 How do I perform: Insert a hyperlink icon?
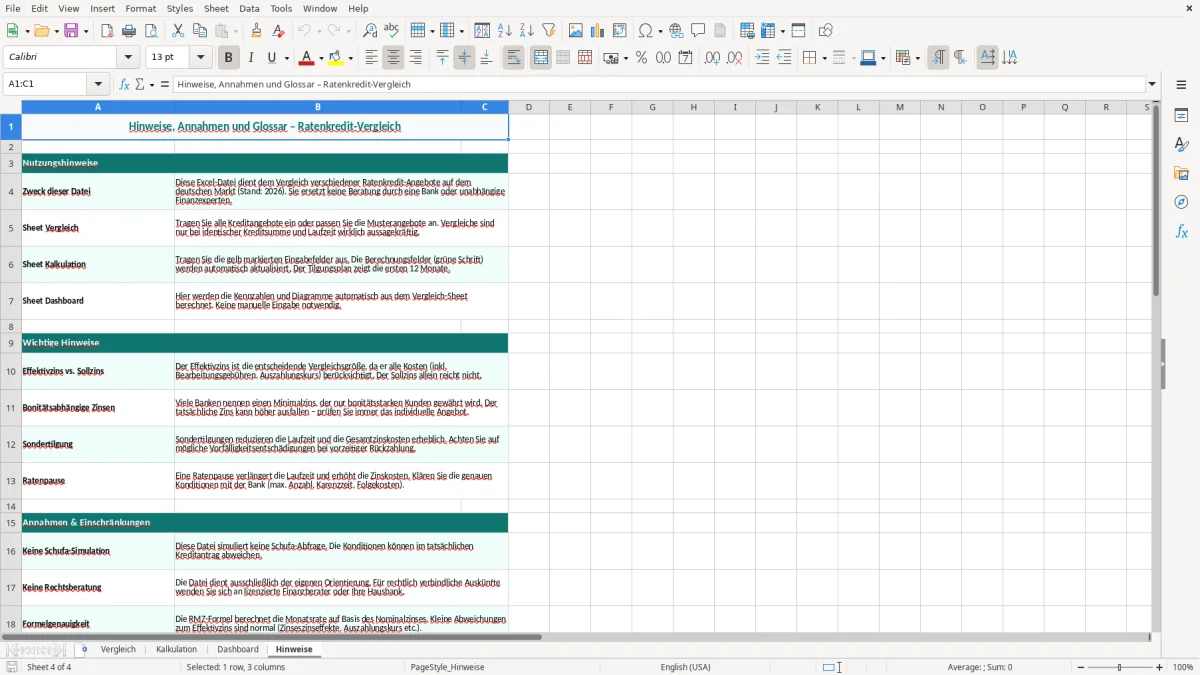point(676,31)
